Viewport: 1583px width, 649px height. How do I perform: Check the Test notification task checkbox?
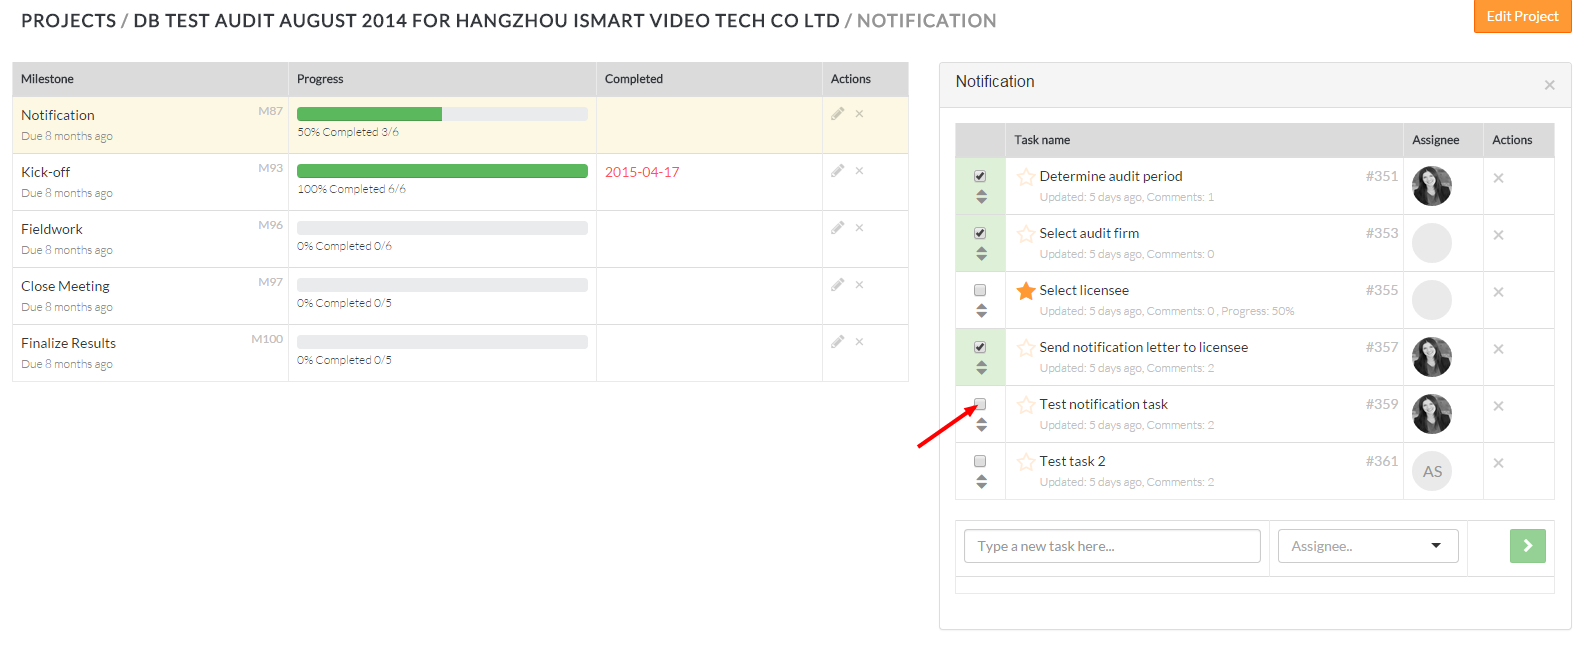click(980, 404)
